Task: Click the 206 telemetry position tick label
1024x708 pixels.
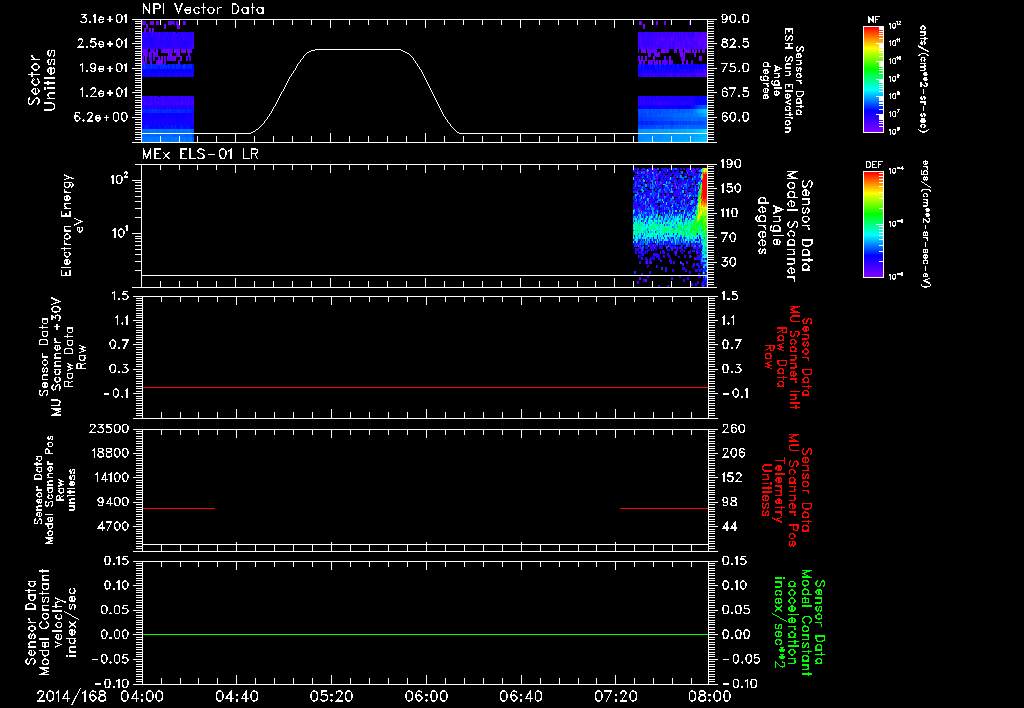Action: 731,453
